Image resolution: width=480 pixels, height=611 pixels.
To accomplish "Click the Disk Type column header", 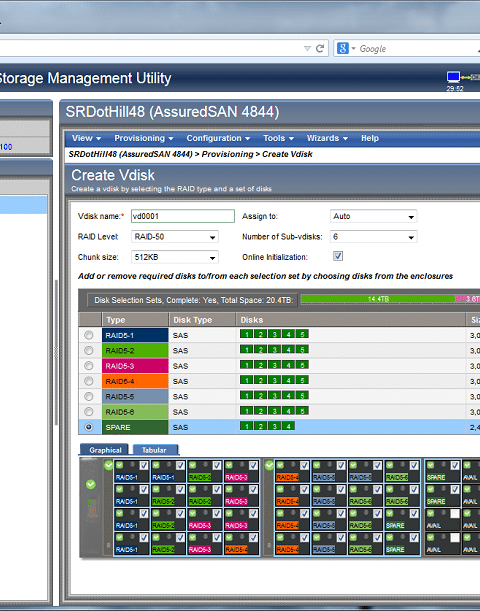I will (x=202, y=320).
